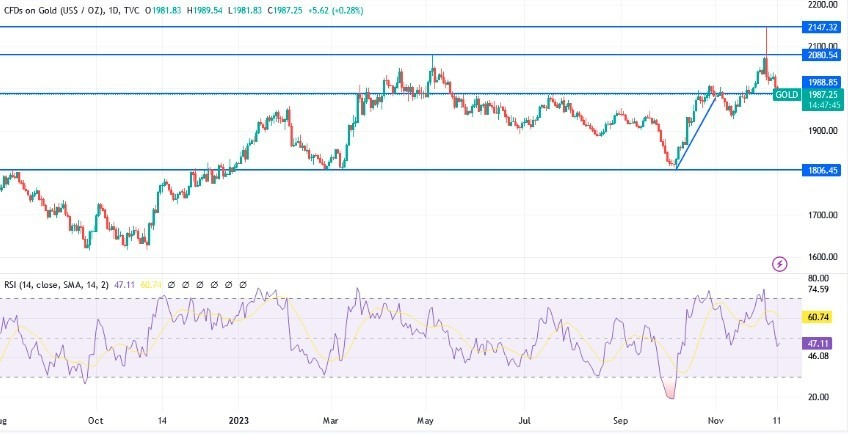Click the red-shaded RSI oversold dip
Screen dimensions: 848x434
(x=670, y=389)
